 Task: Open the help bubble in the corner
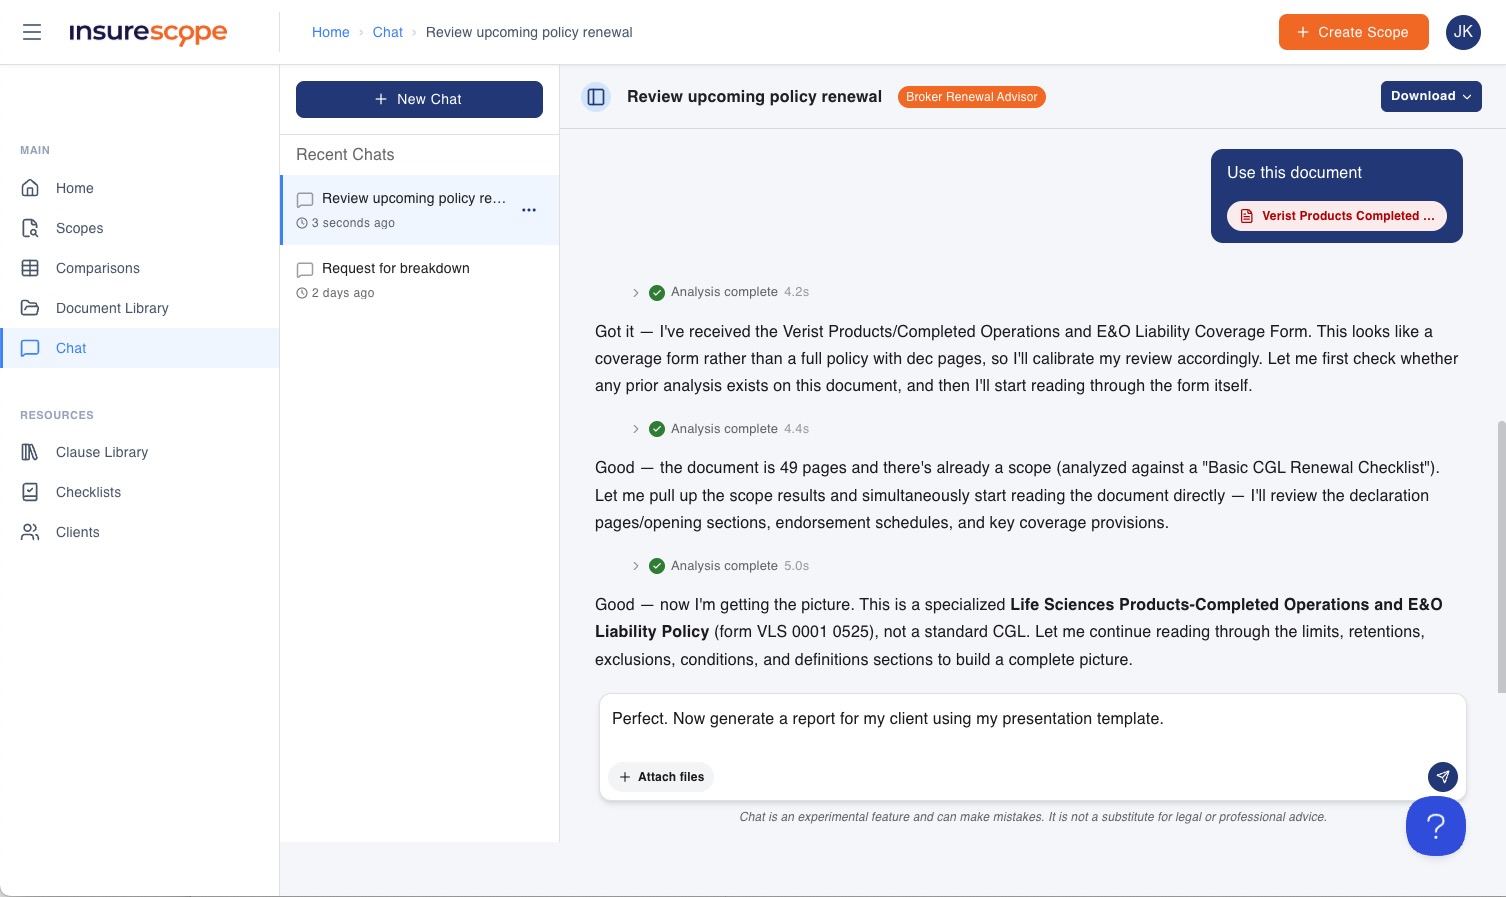tap(1436, 826)
